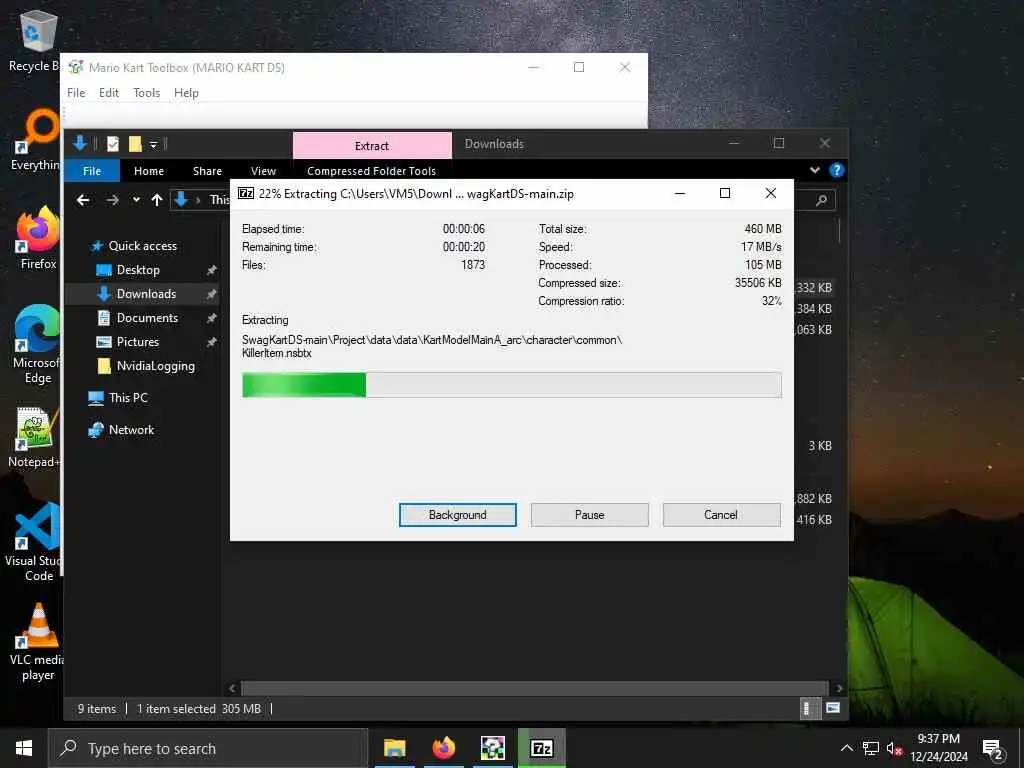Image resolution: width=1024 pixels, height=768 pixels.
Task: Pause the extraction
Action: pos(589,515)
